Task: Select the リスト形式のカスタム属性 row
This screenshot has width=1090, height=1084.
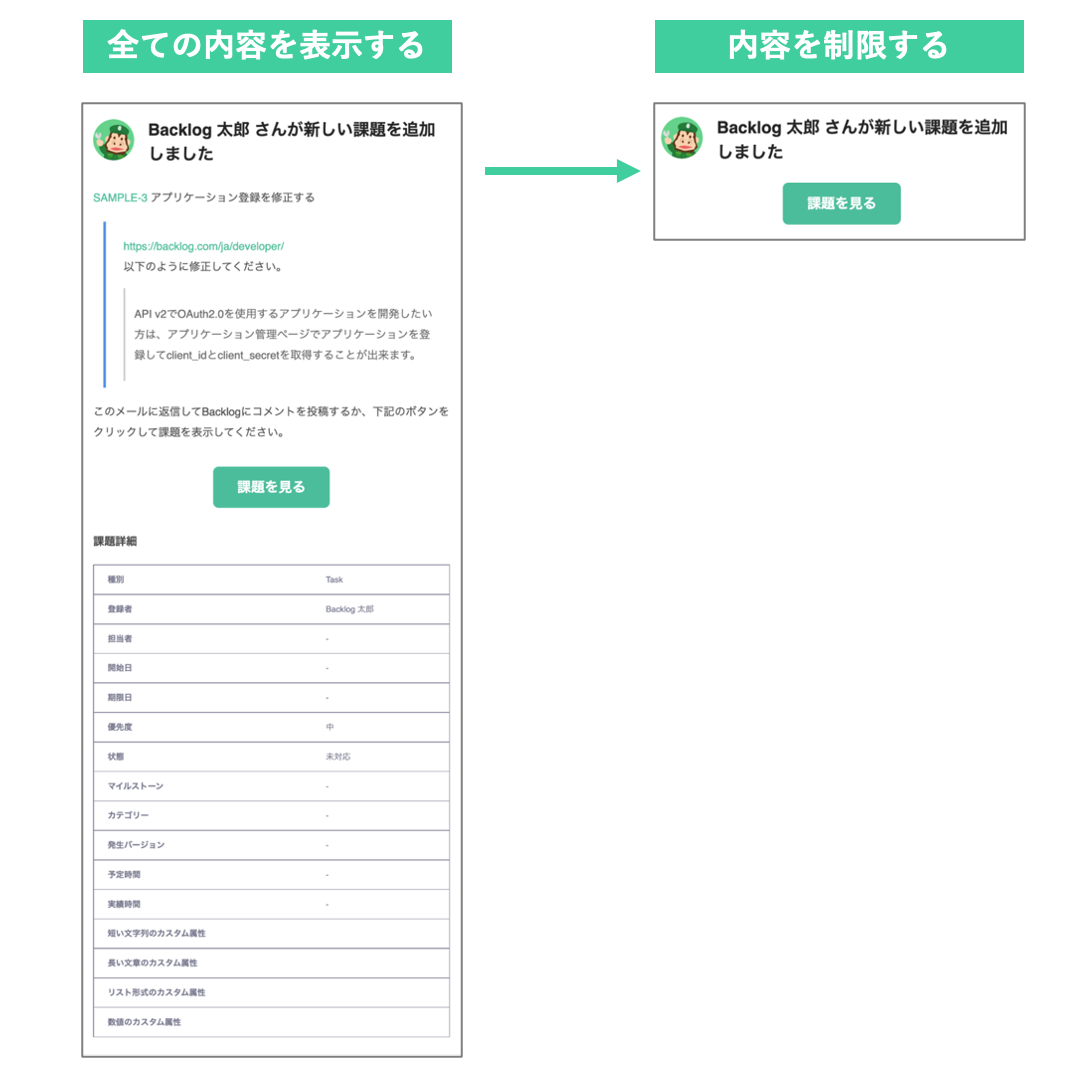Action: [x=271, y=992]
